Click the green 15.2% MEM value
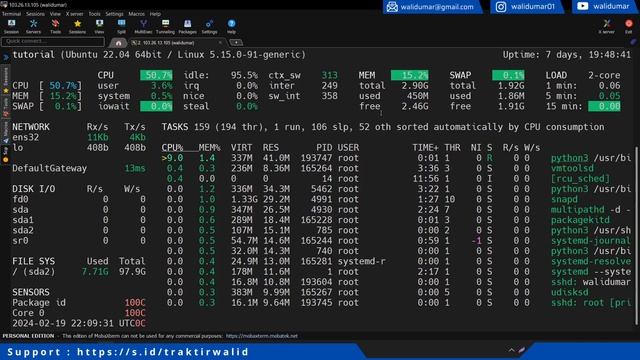Viewport: 640px width, 360px height. [410, 75]
